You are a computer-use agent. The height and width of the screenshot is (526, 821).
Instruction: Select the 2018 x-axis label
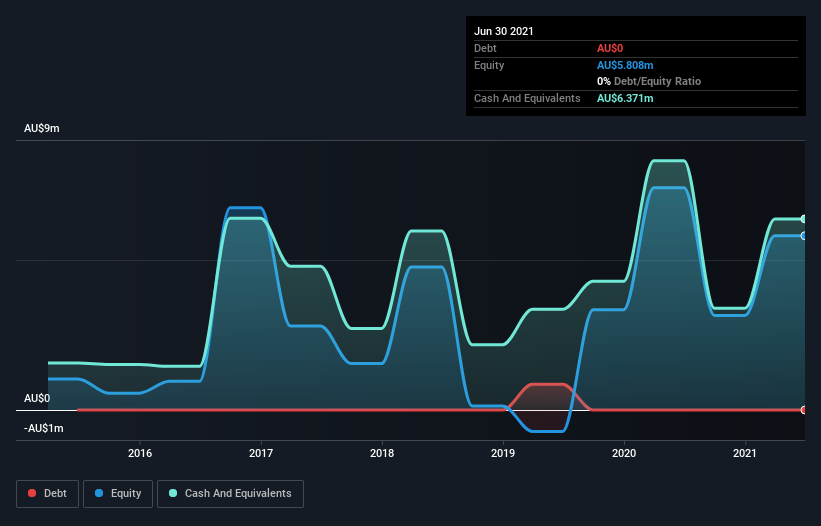tap(382, 453)
